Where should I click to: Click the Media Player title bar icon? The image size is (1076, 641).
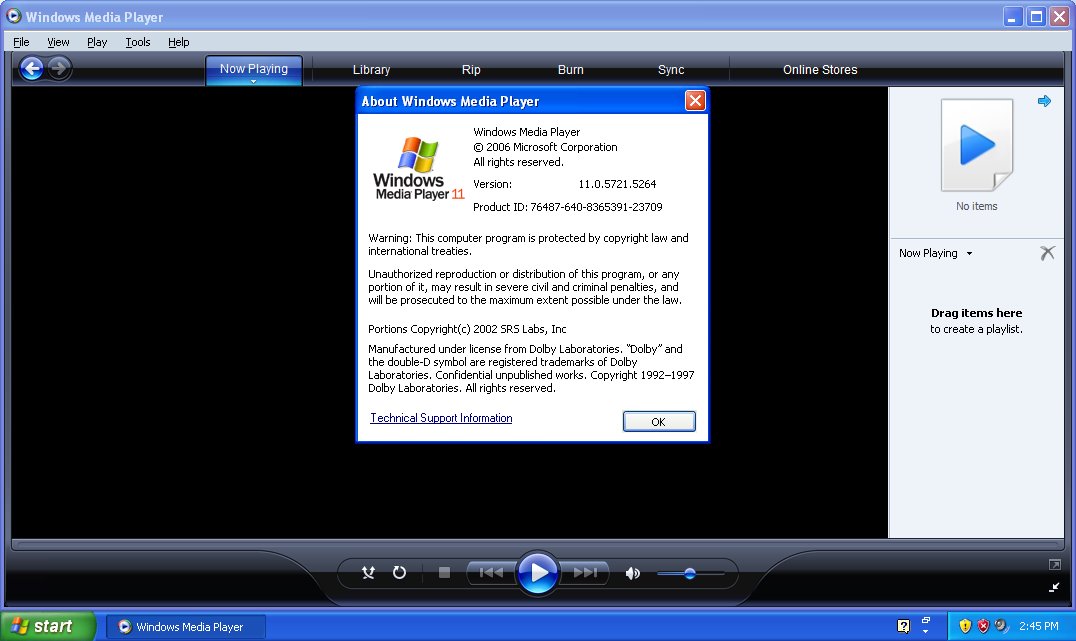pos(13,16)
